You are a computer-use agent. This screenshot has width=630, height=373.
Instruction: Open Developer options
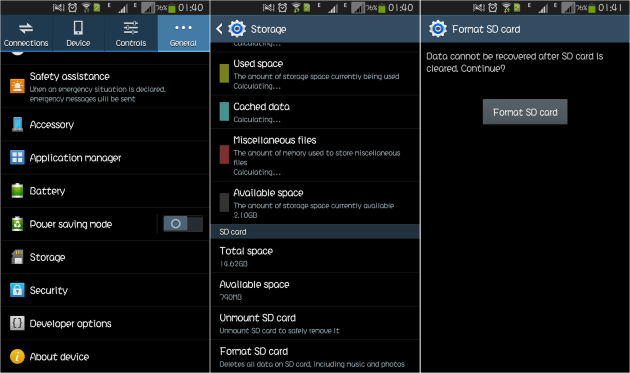click(x=105, y=323)
